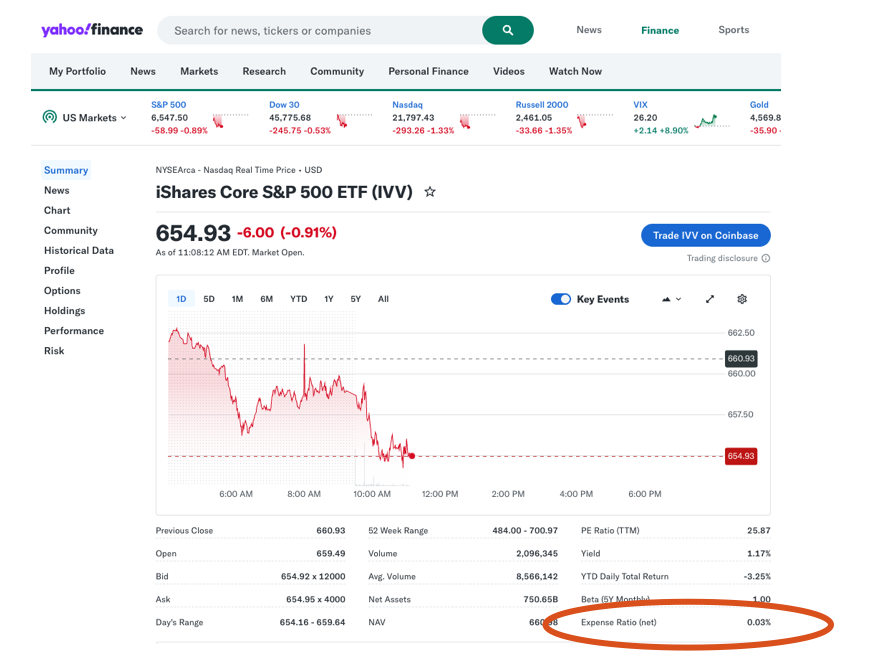Switch chart range to 5Y
Image resolution: width=873 pixels, height=666 pixels.
click(x=355, y=299)
